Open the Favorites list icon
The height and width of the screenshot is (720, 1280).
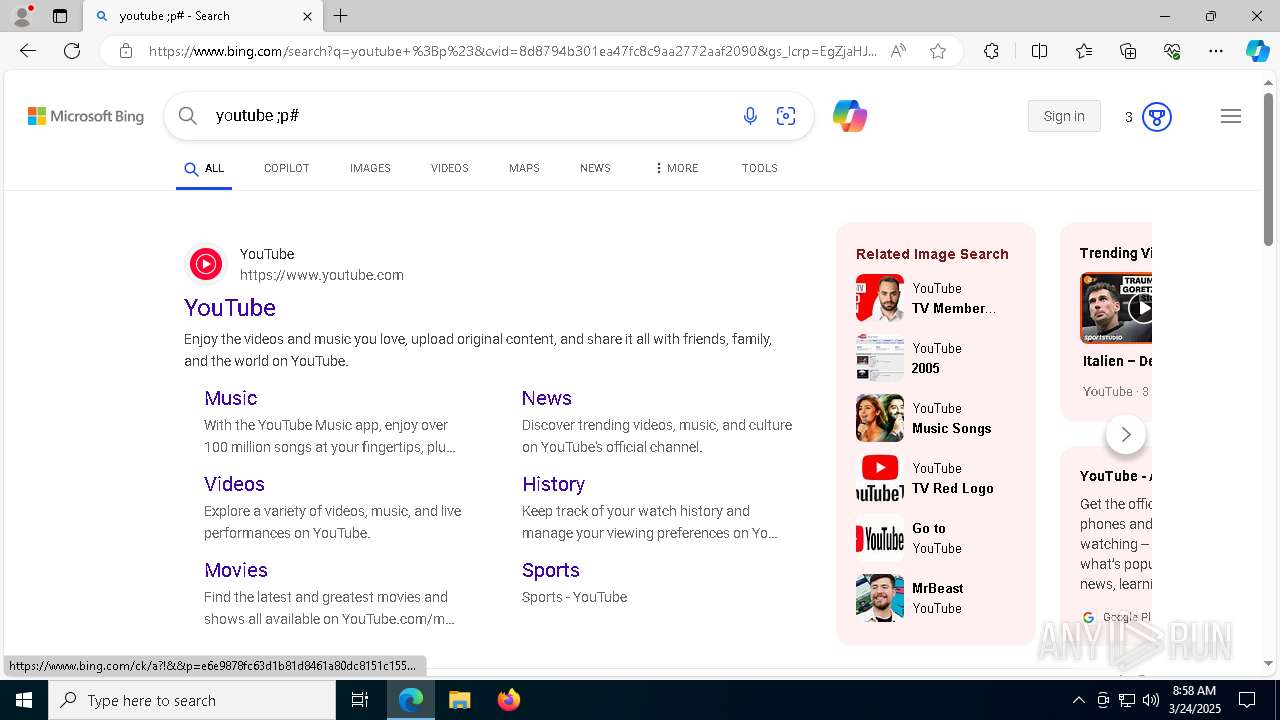1084,51
